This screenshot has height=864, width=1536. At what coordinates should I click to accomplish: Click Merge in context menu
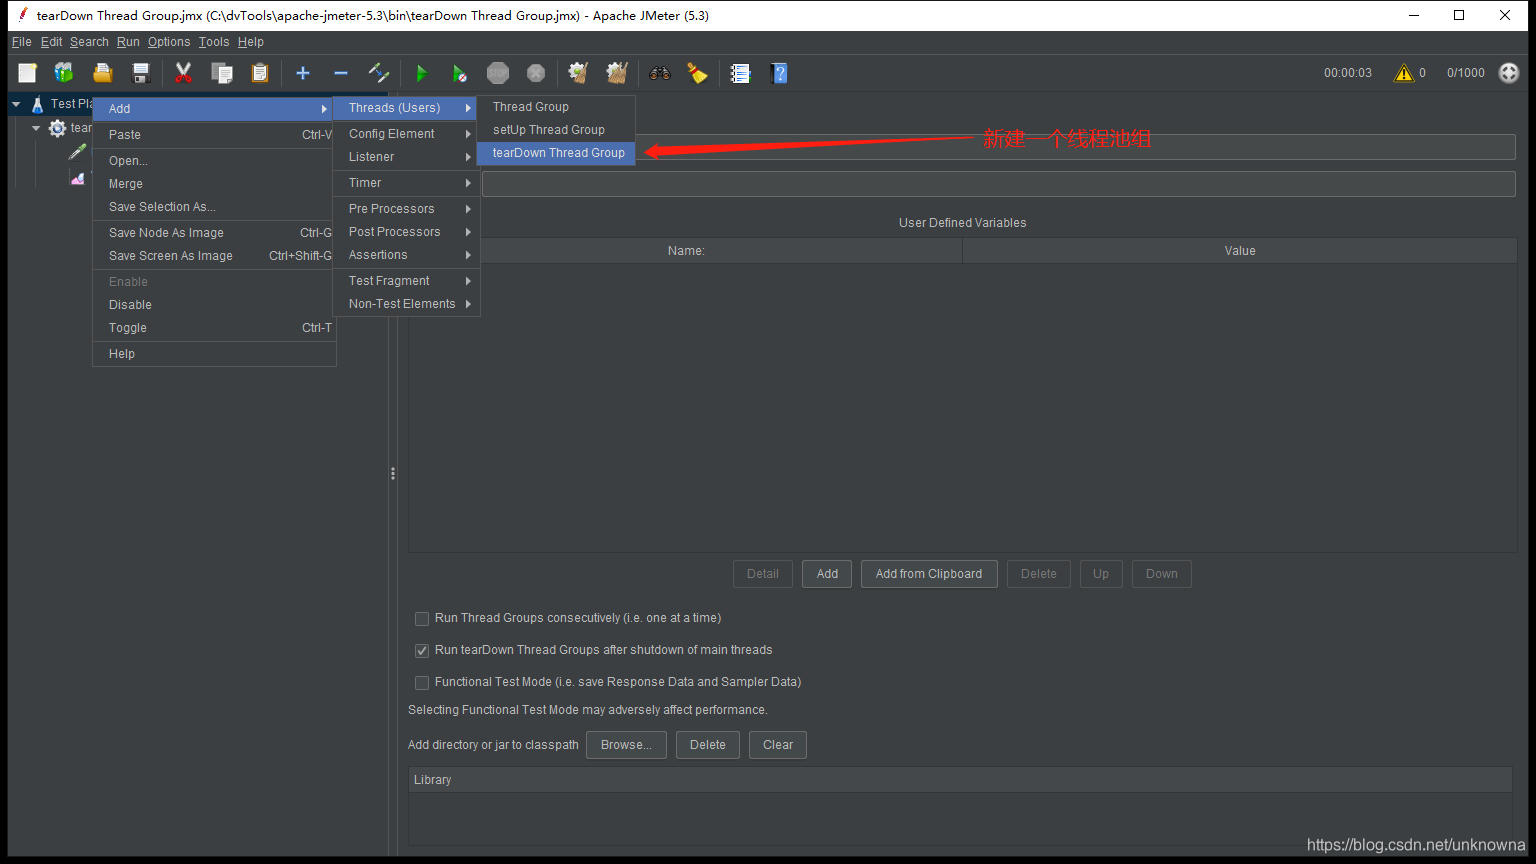coord(214,184)
